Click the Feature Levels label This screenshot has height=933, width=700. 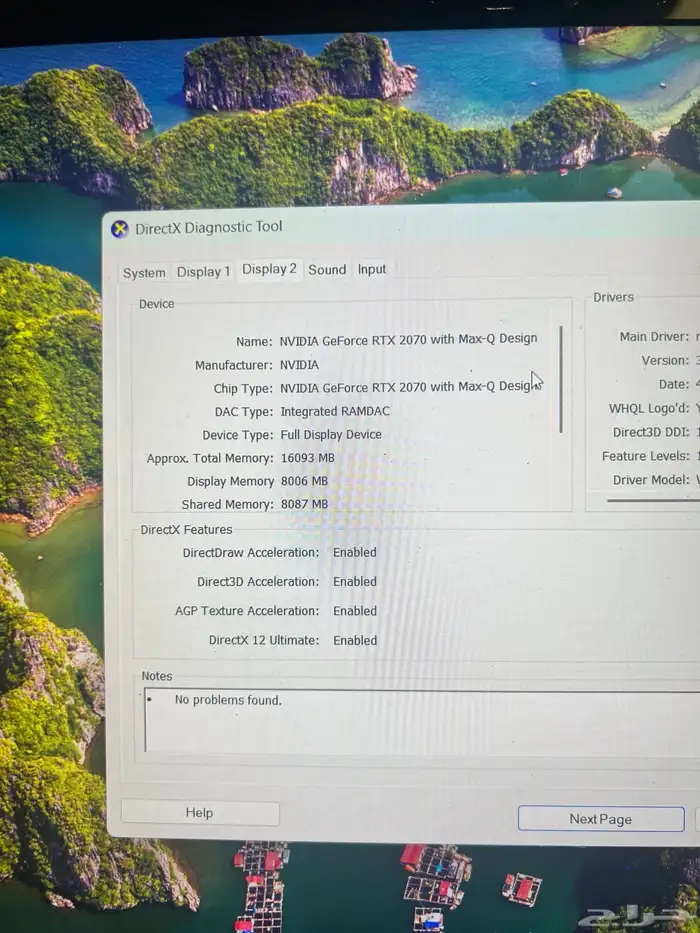tap(646, 456)
